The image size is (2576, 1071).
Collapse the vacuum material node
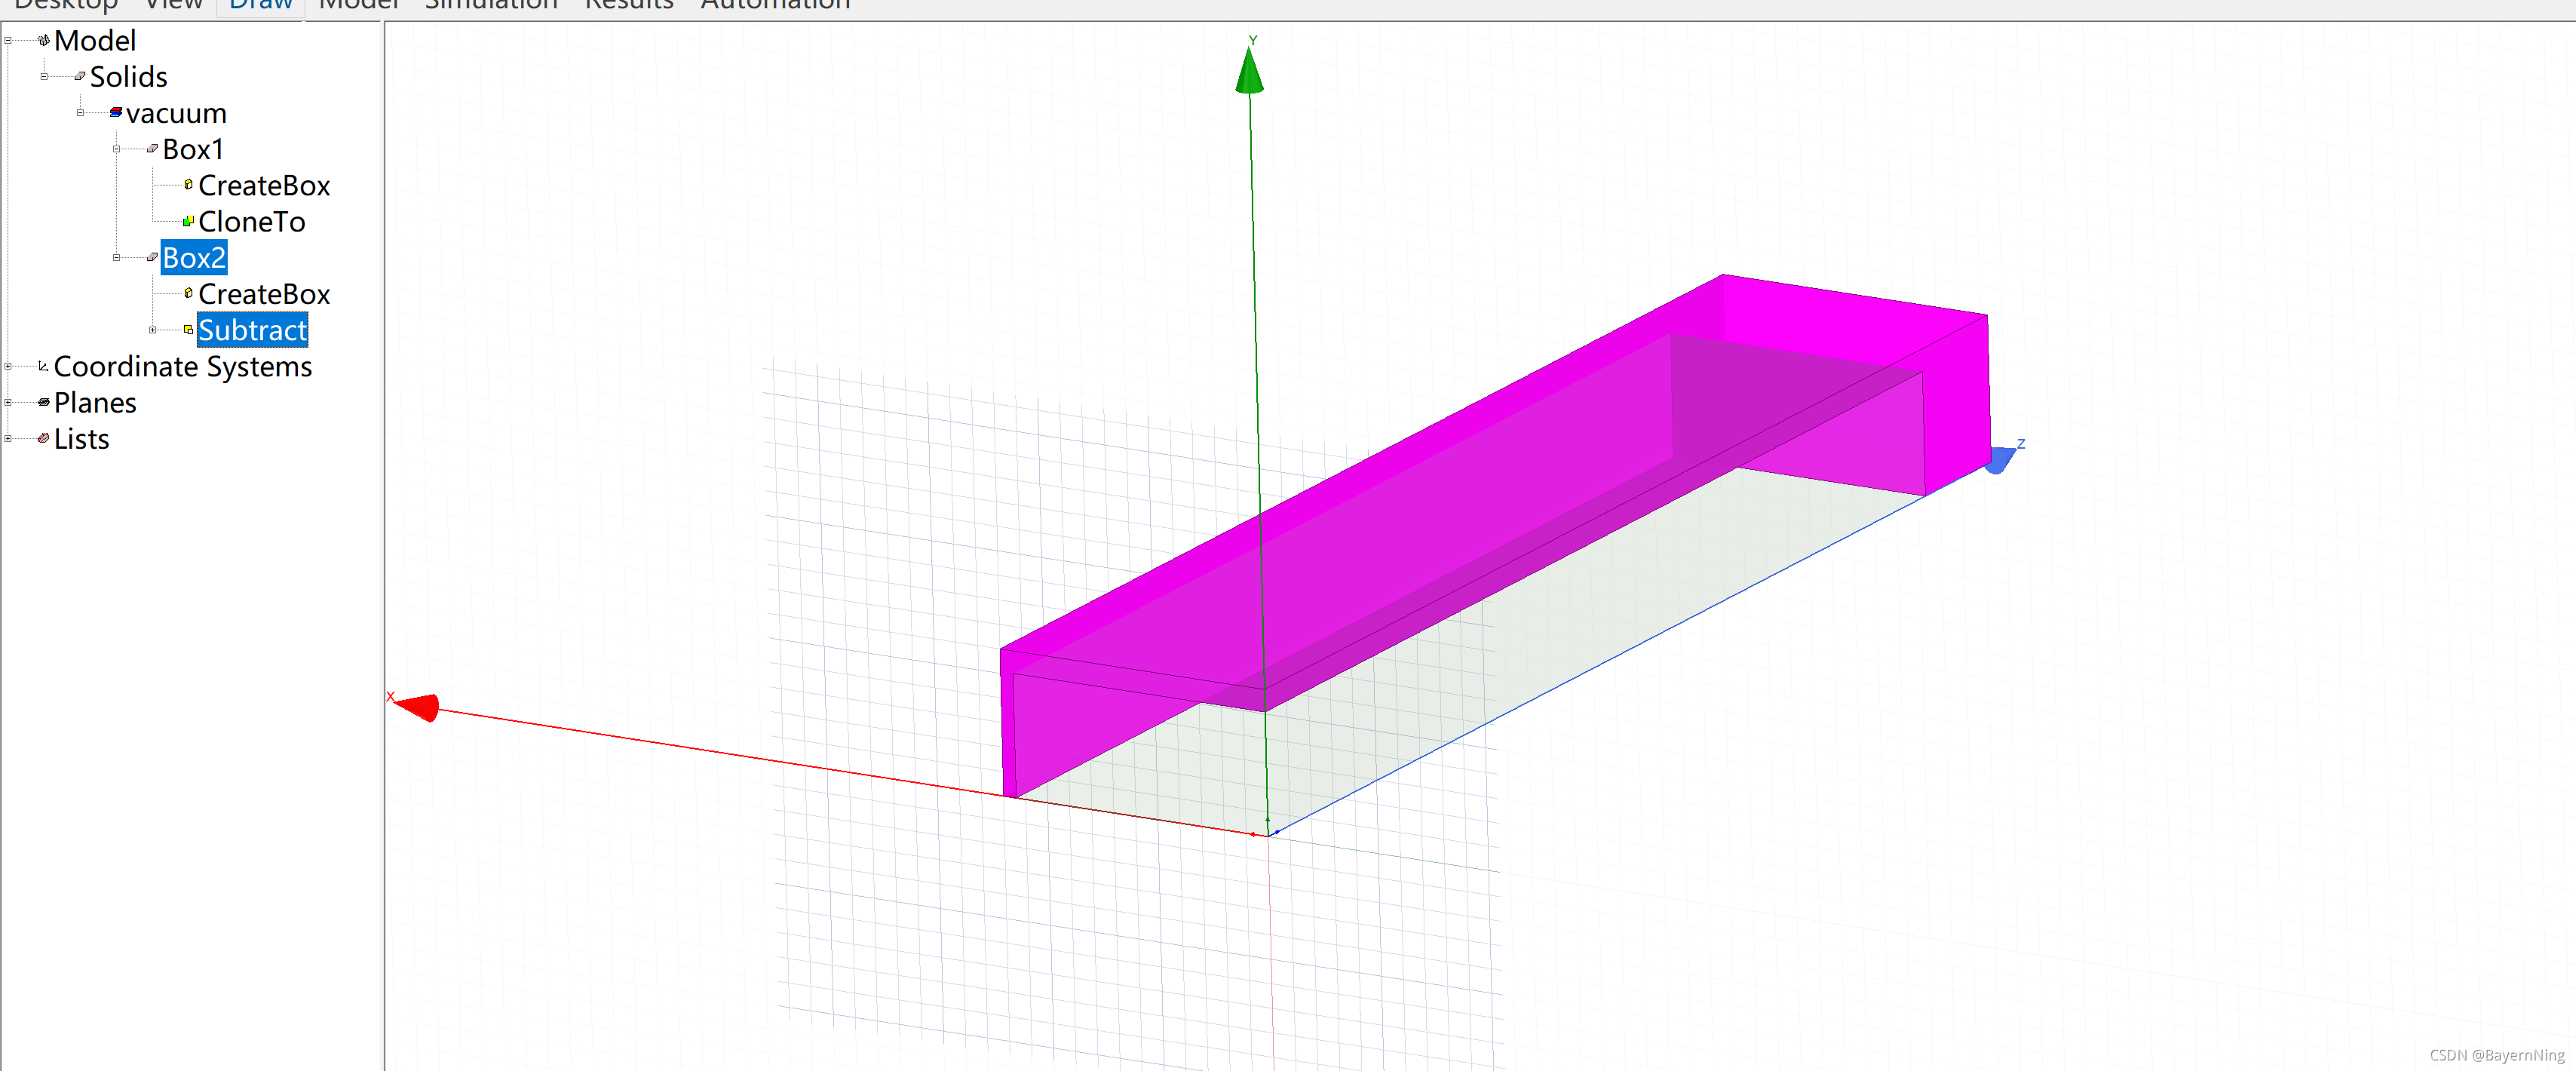click(80, 113)
